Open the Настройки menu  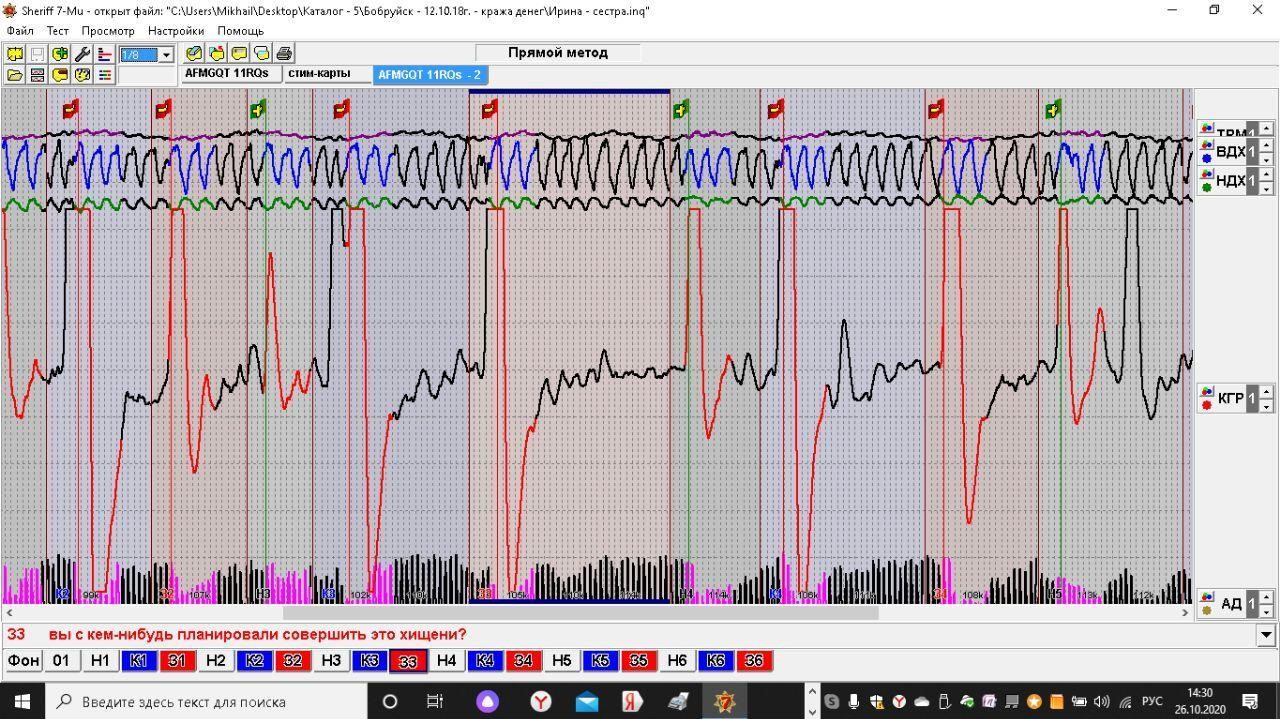[176, 31]
